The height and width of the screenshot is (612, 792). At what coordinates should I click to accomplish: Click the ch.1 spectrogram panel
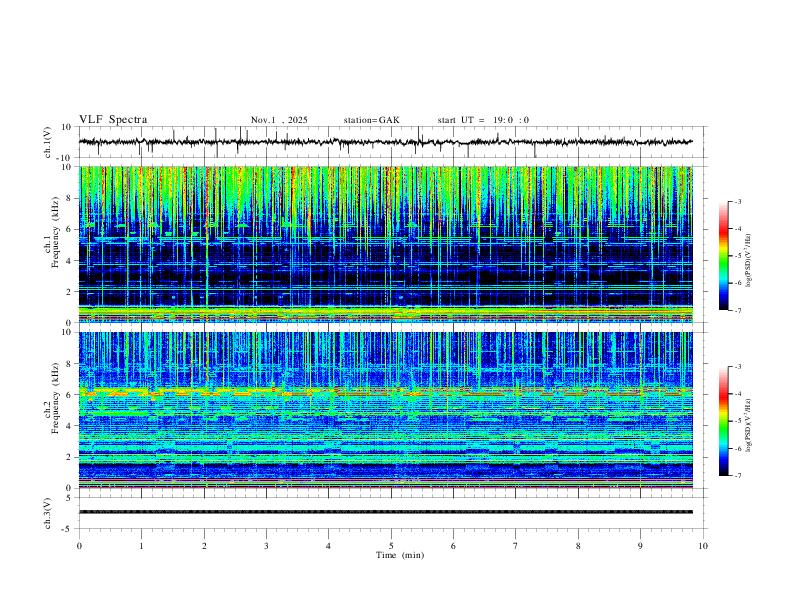click(385, 244)
